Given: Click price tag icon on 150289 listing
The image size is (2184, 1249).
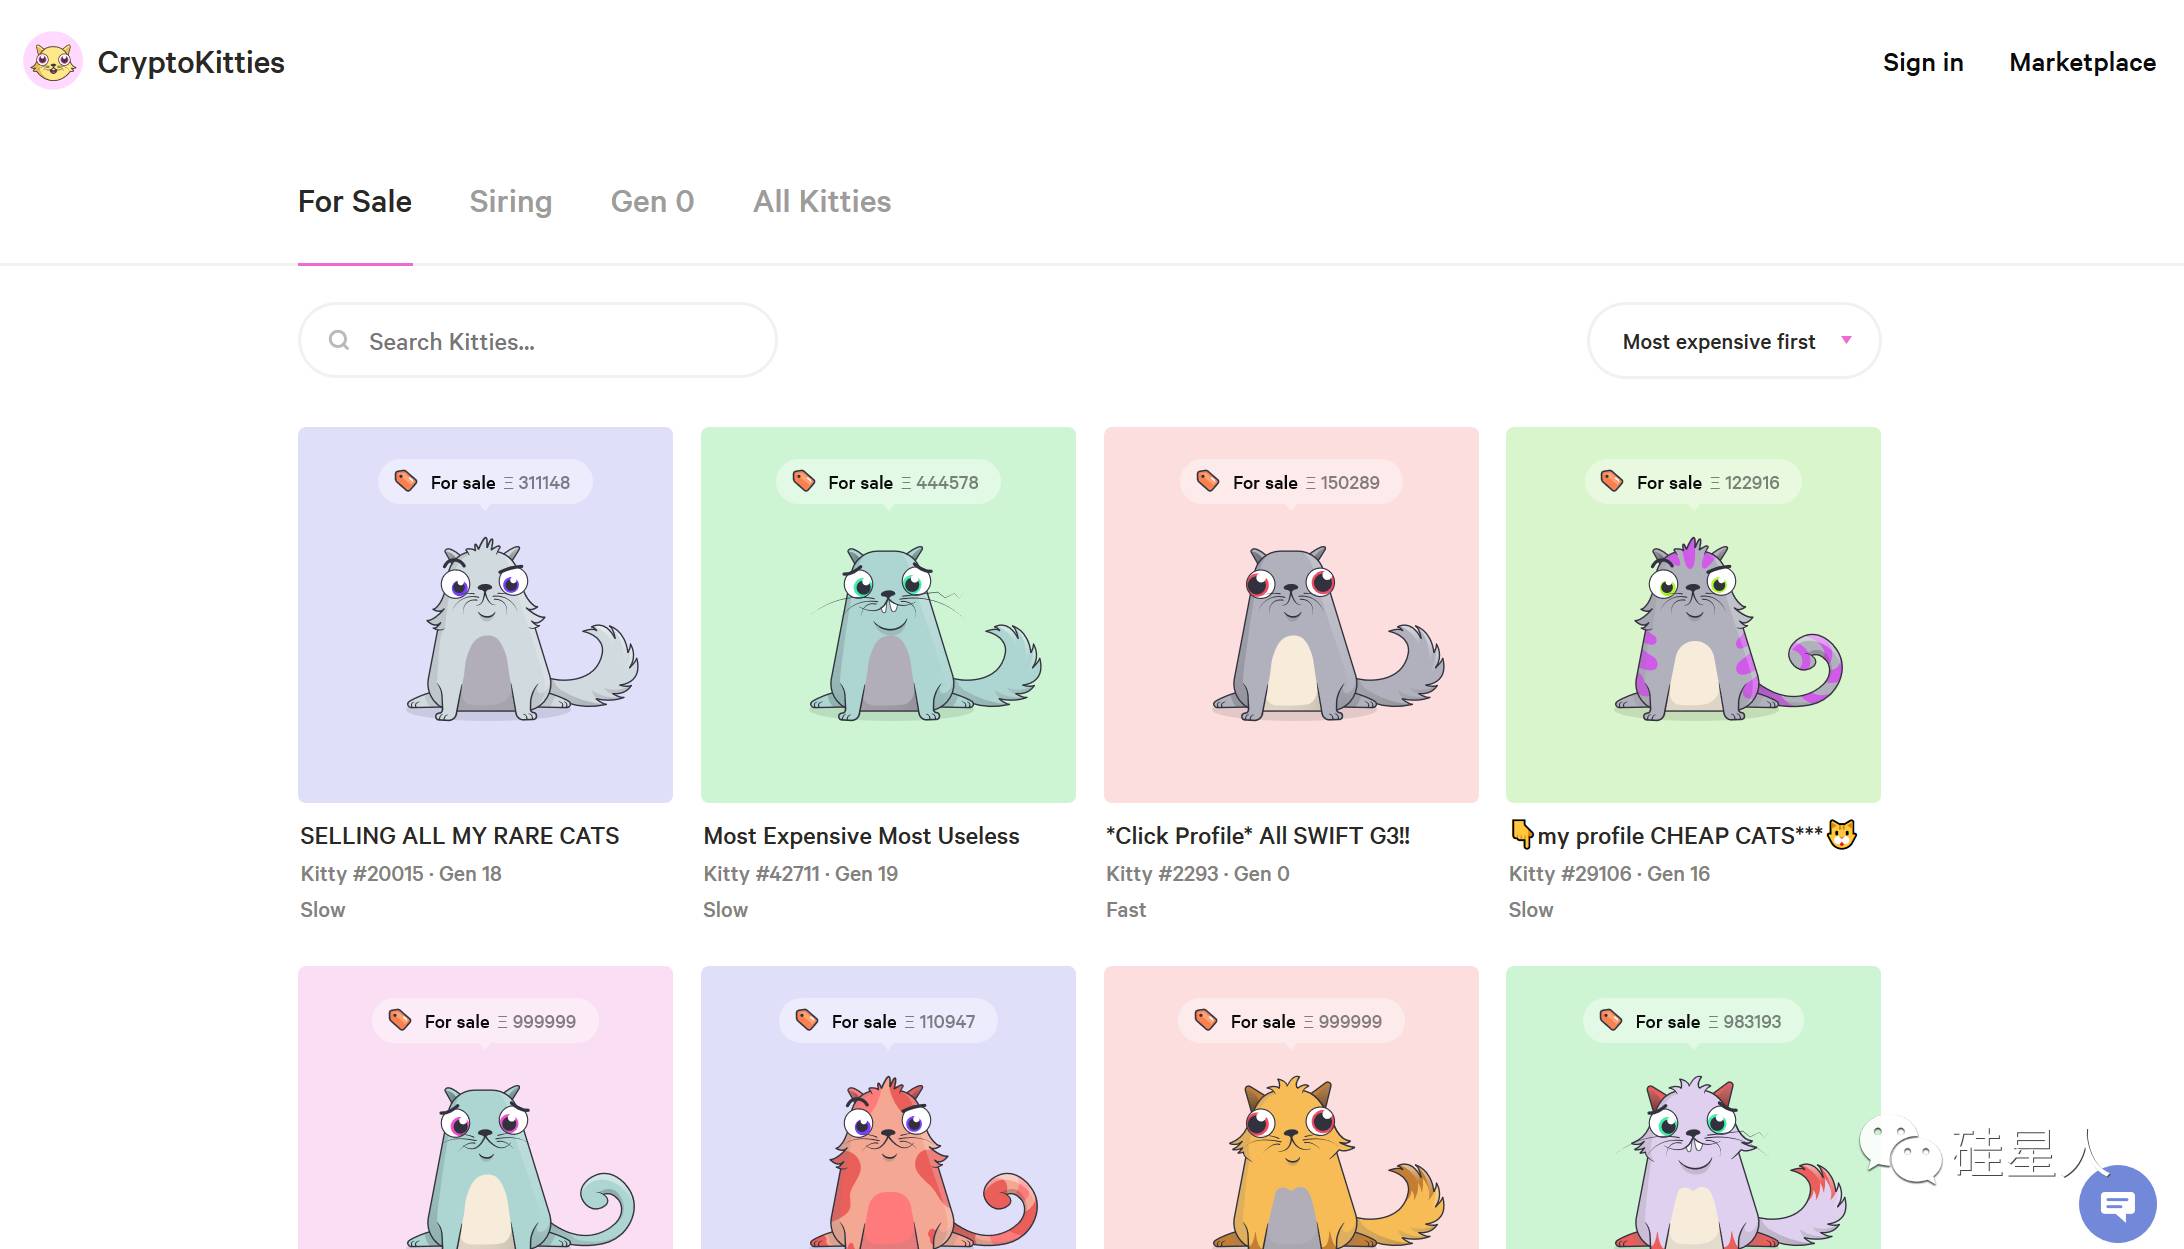Looking at the screenshot, I should (x=1208, y=482).
